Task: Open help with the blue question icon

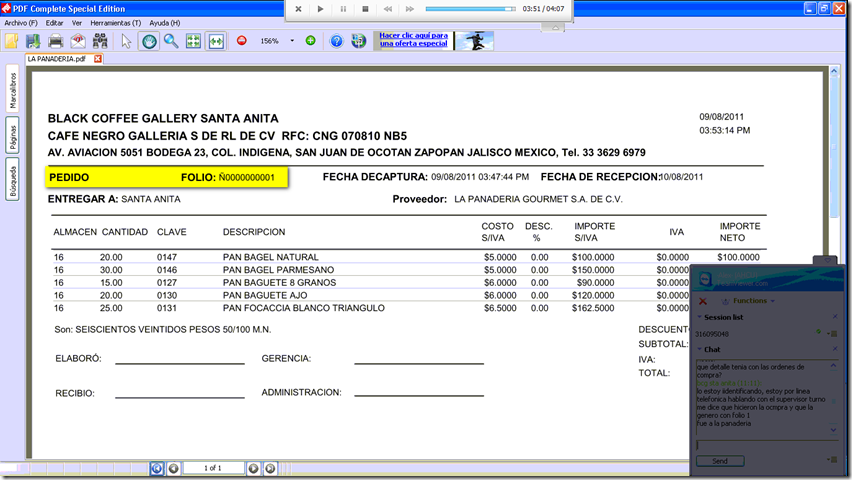Action: click(x=336, y=41)
